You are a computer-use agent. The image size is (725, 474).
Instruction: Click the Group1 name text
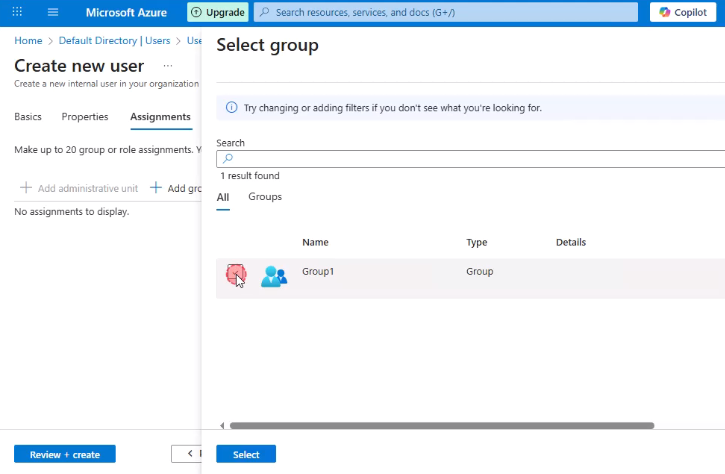[318, 271]
